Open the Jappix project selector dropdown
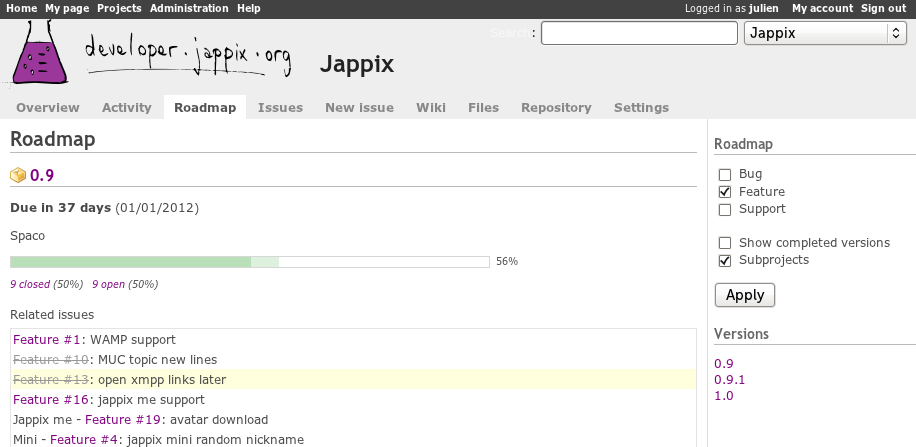Viewport: 916px width, 447px height. point(825,33)
